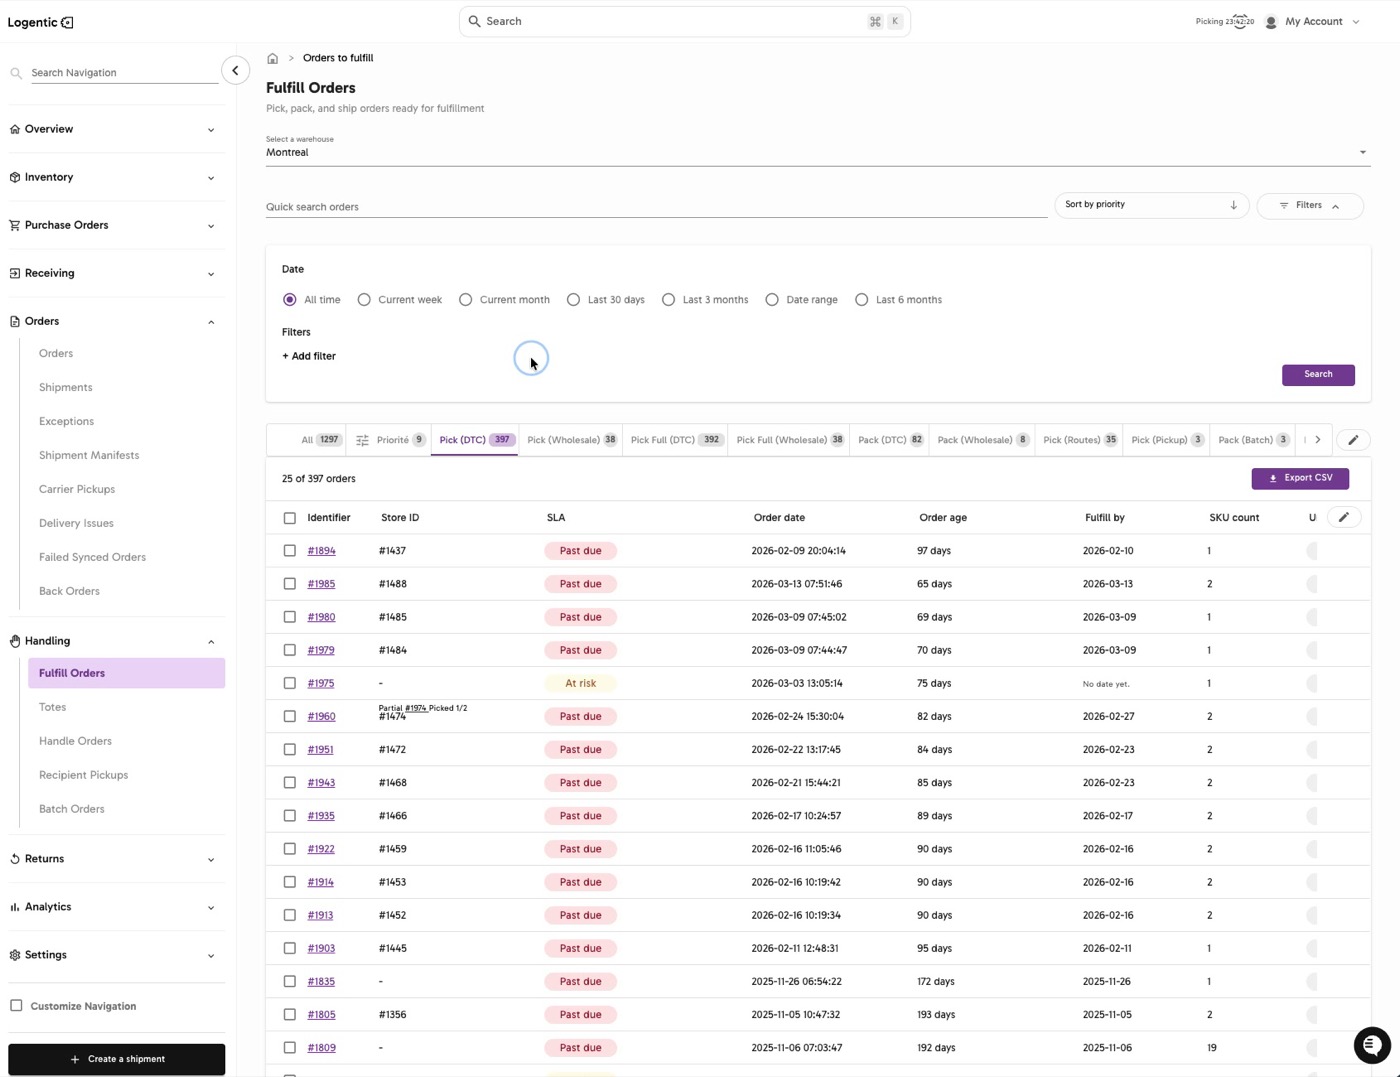Open the Montreal warehouse dropdown
The image size is (1400, 1077).
tap(818, 152)
